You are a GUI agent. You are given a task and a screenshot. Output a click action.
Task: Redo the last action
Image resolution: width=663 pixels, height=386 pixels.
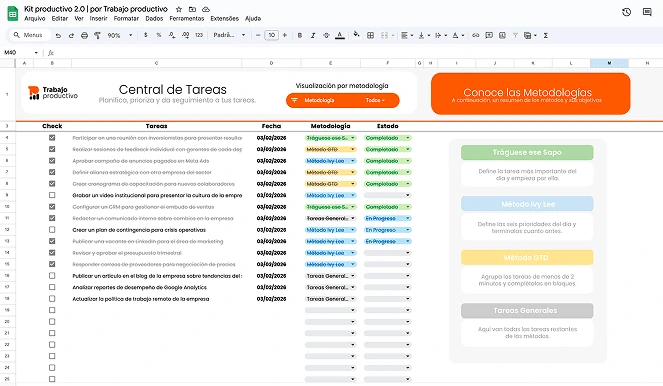coord(71,36)
